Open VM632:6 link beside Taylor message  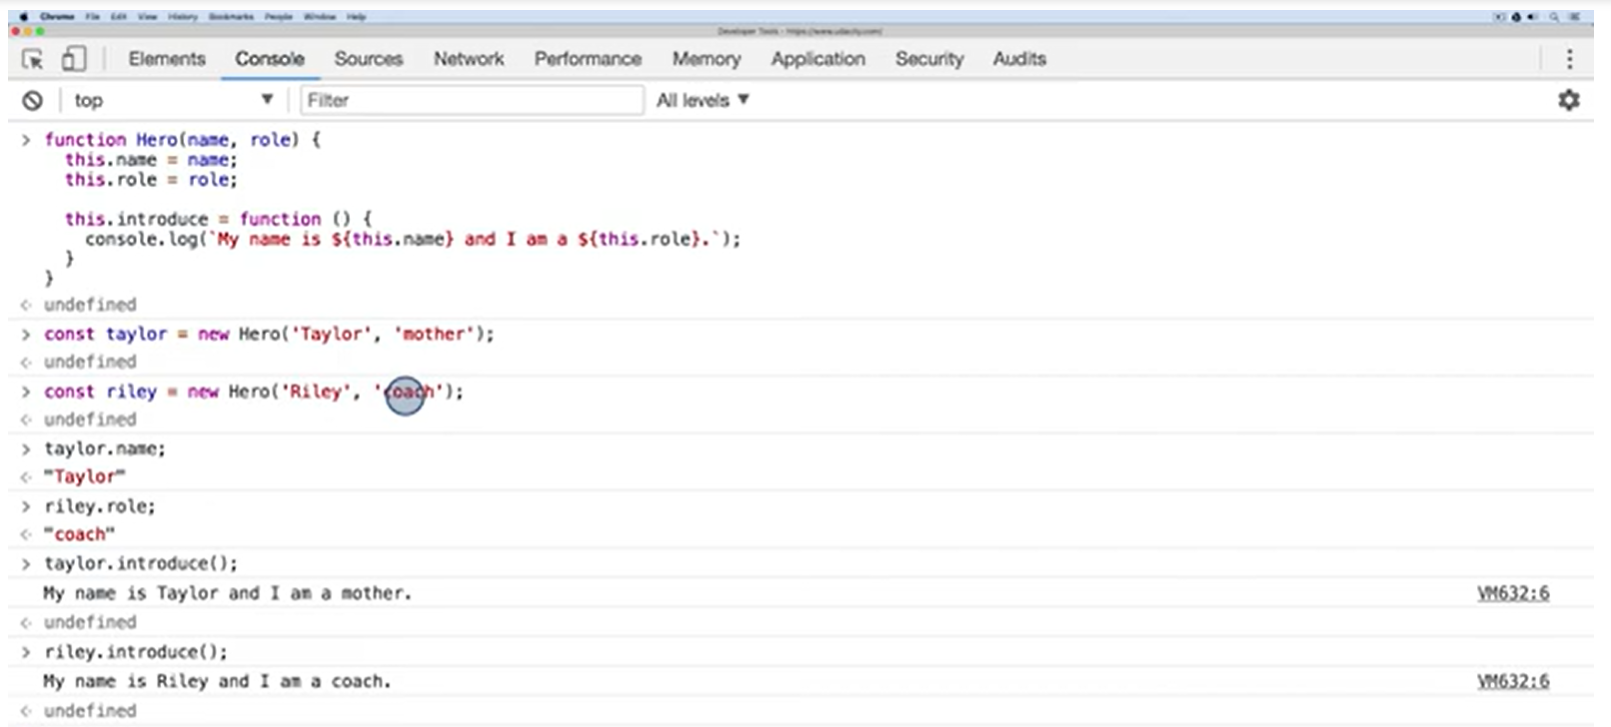(1513, 593)
